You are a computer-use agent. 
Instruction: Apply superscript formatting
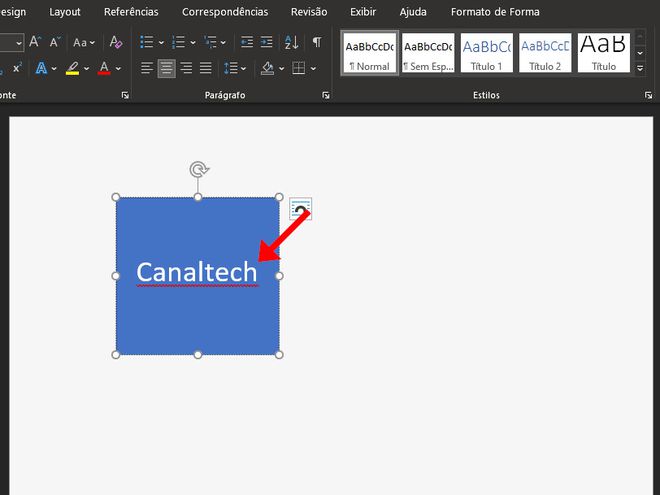[17, 68]
